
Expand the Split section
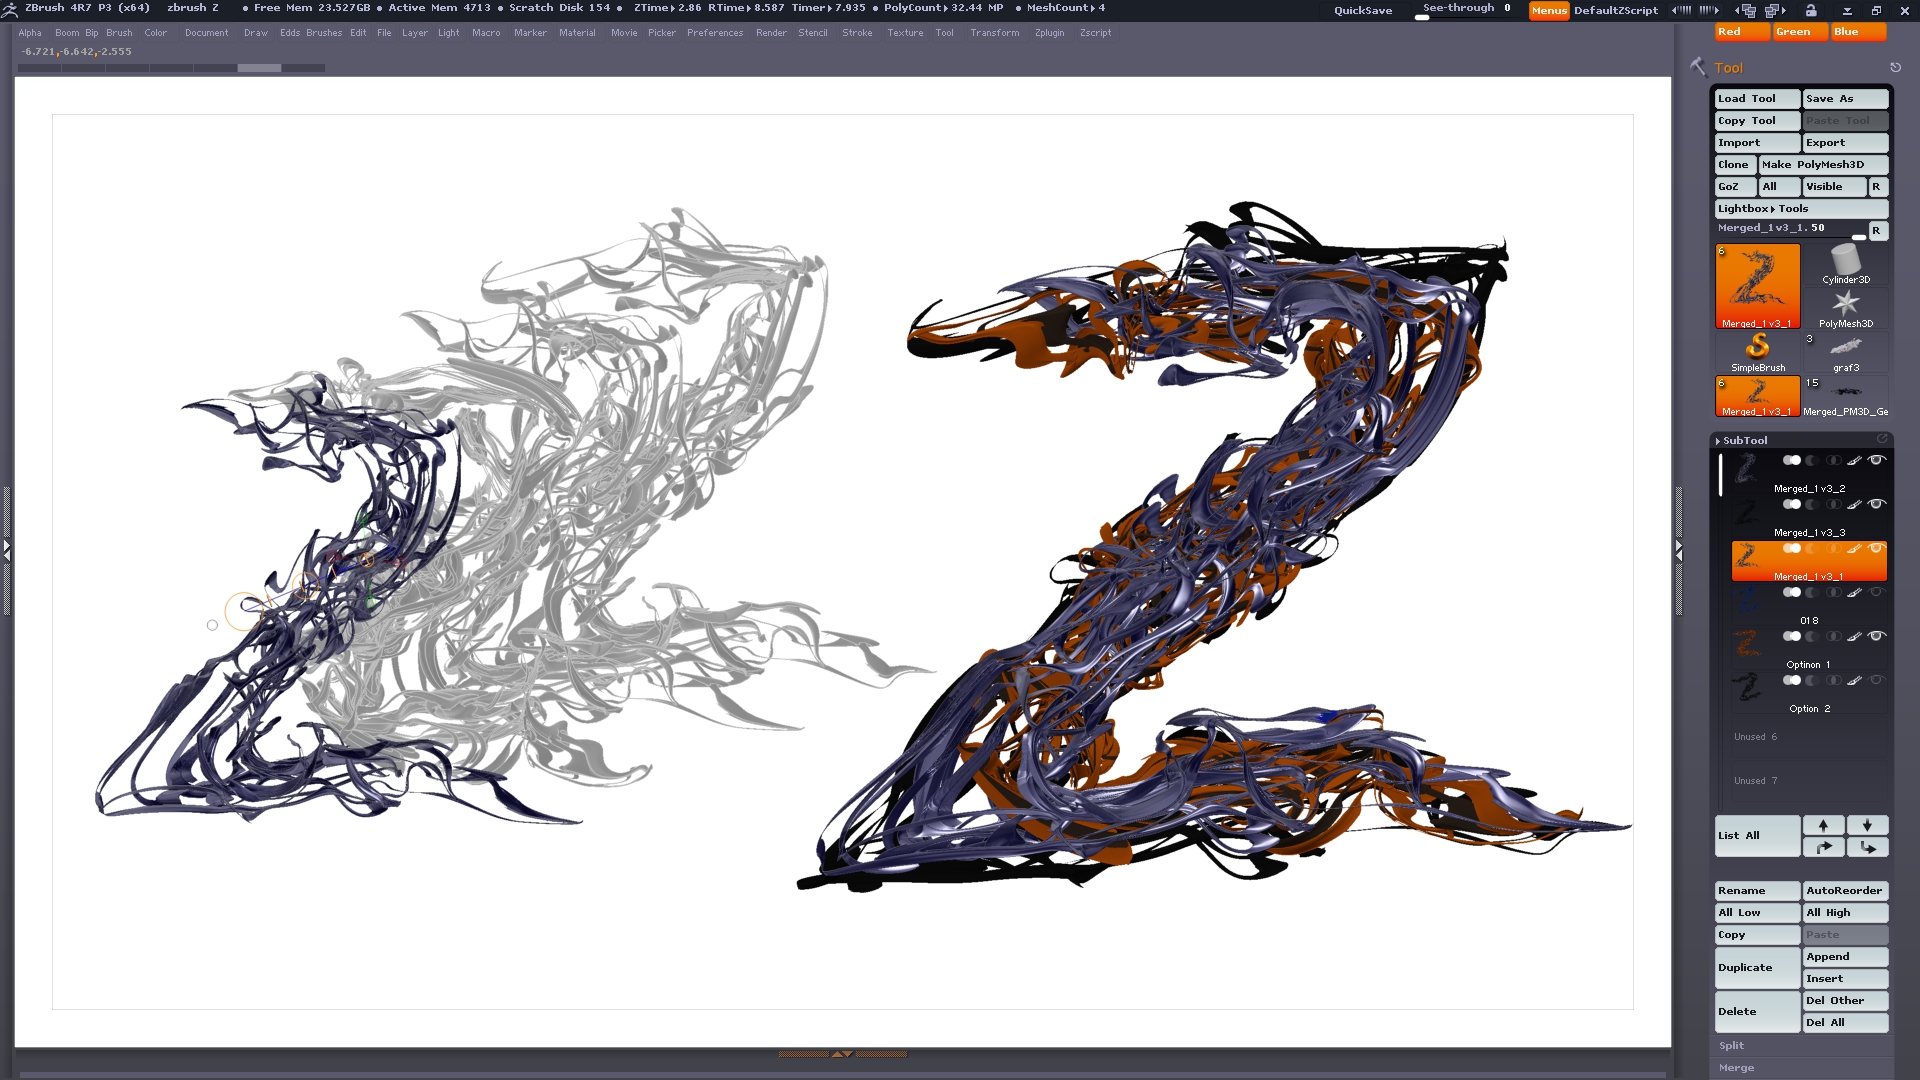point(1732,1046)
